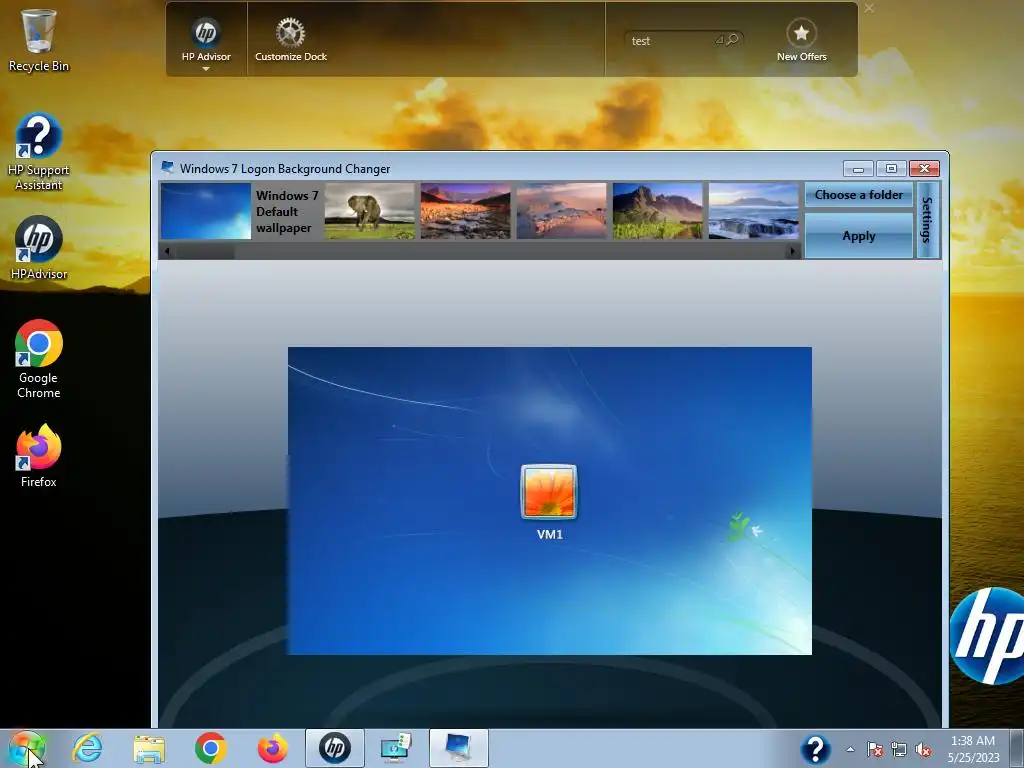1024x768 pixels.
Task: Switch to HP app in the taskbar
Action: pyautogui.click(x=335, y=748)
